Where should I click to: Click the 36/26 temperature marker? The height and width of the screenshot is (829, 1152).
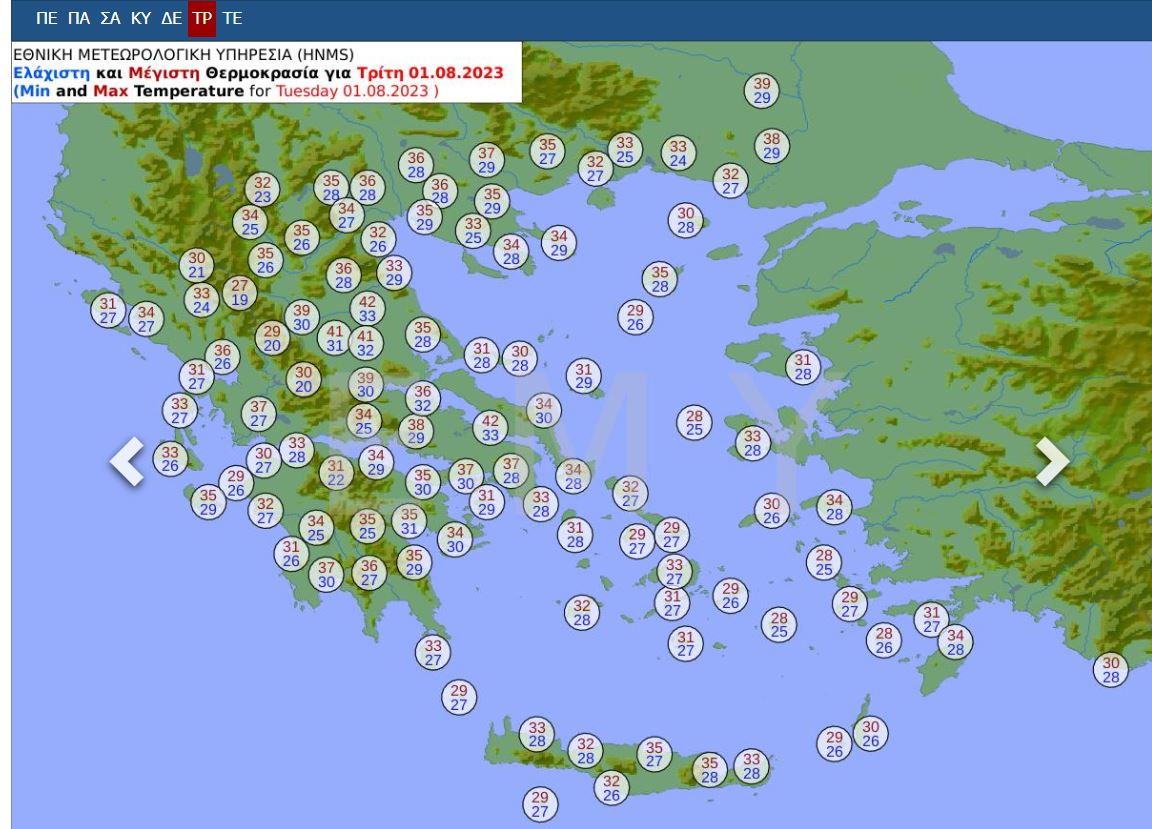click(x=223, y=357)
